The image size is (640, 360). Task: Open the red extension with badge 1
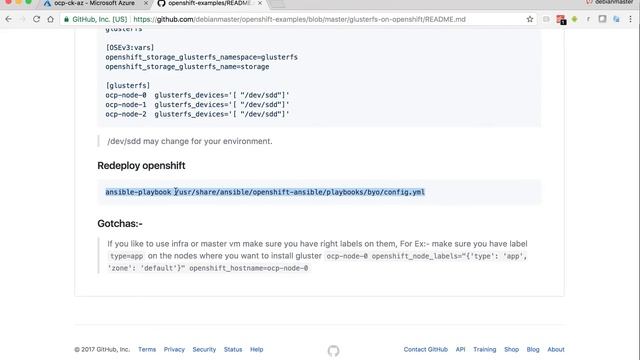coord(560,19)
